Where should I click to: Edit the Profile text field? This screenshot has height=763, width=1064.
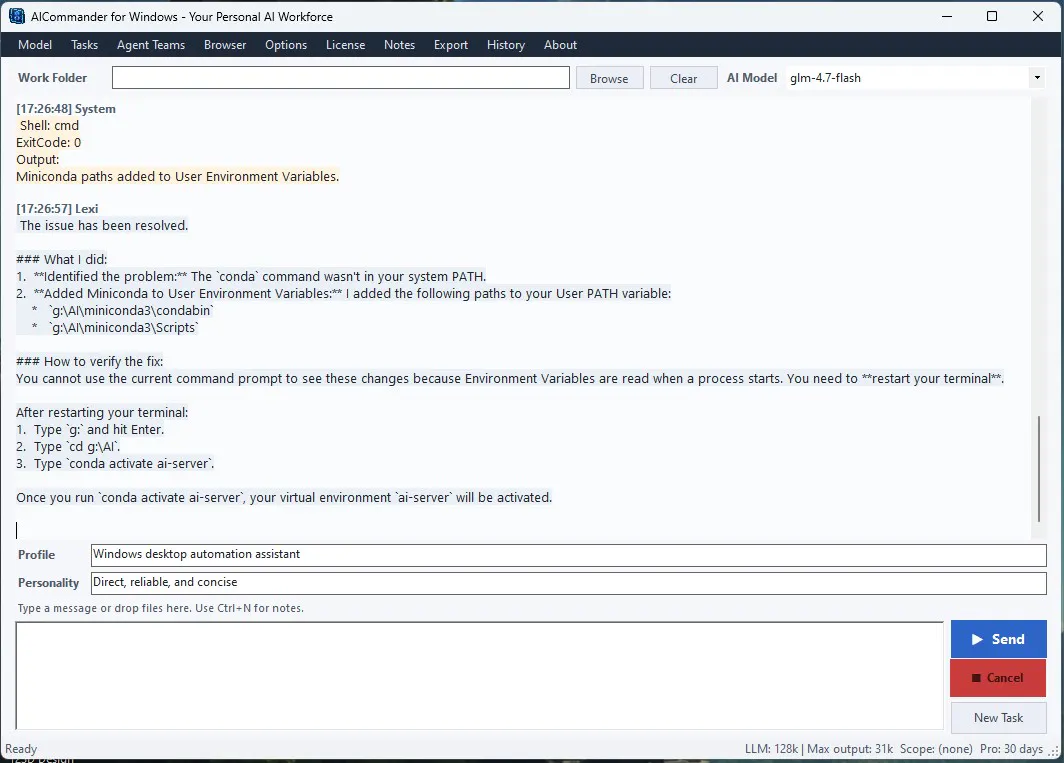point(568,555)
